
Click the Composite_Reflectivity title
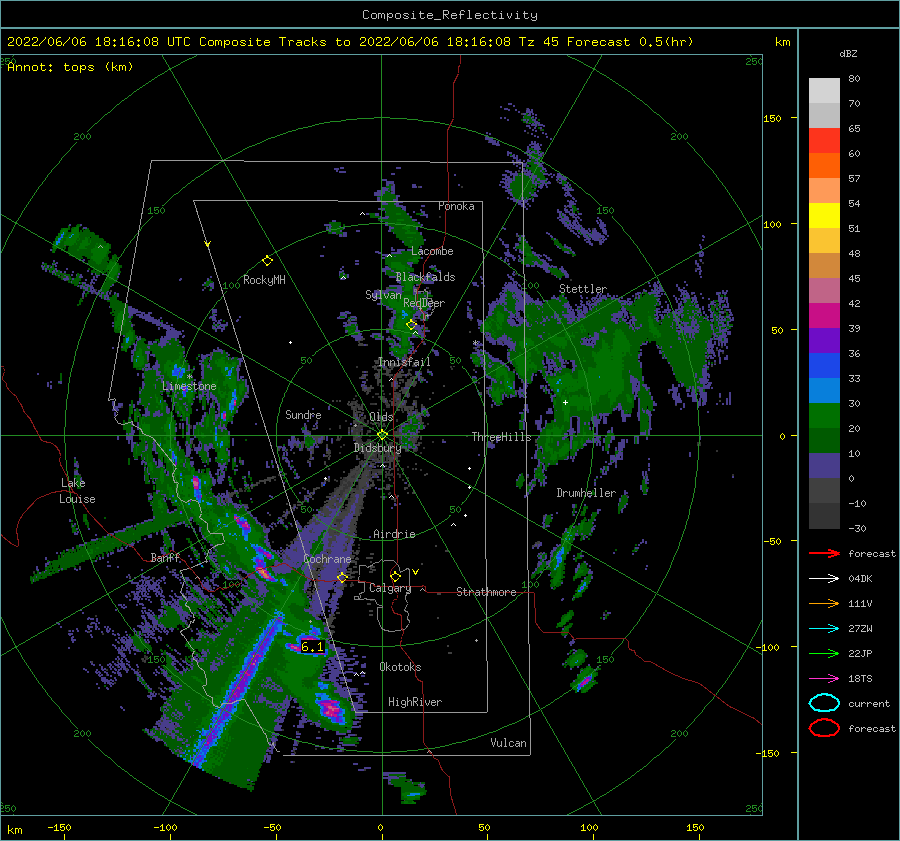click(450, 15)
